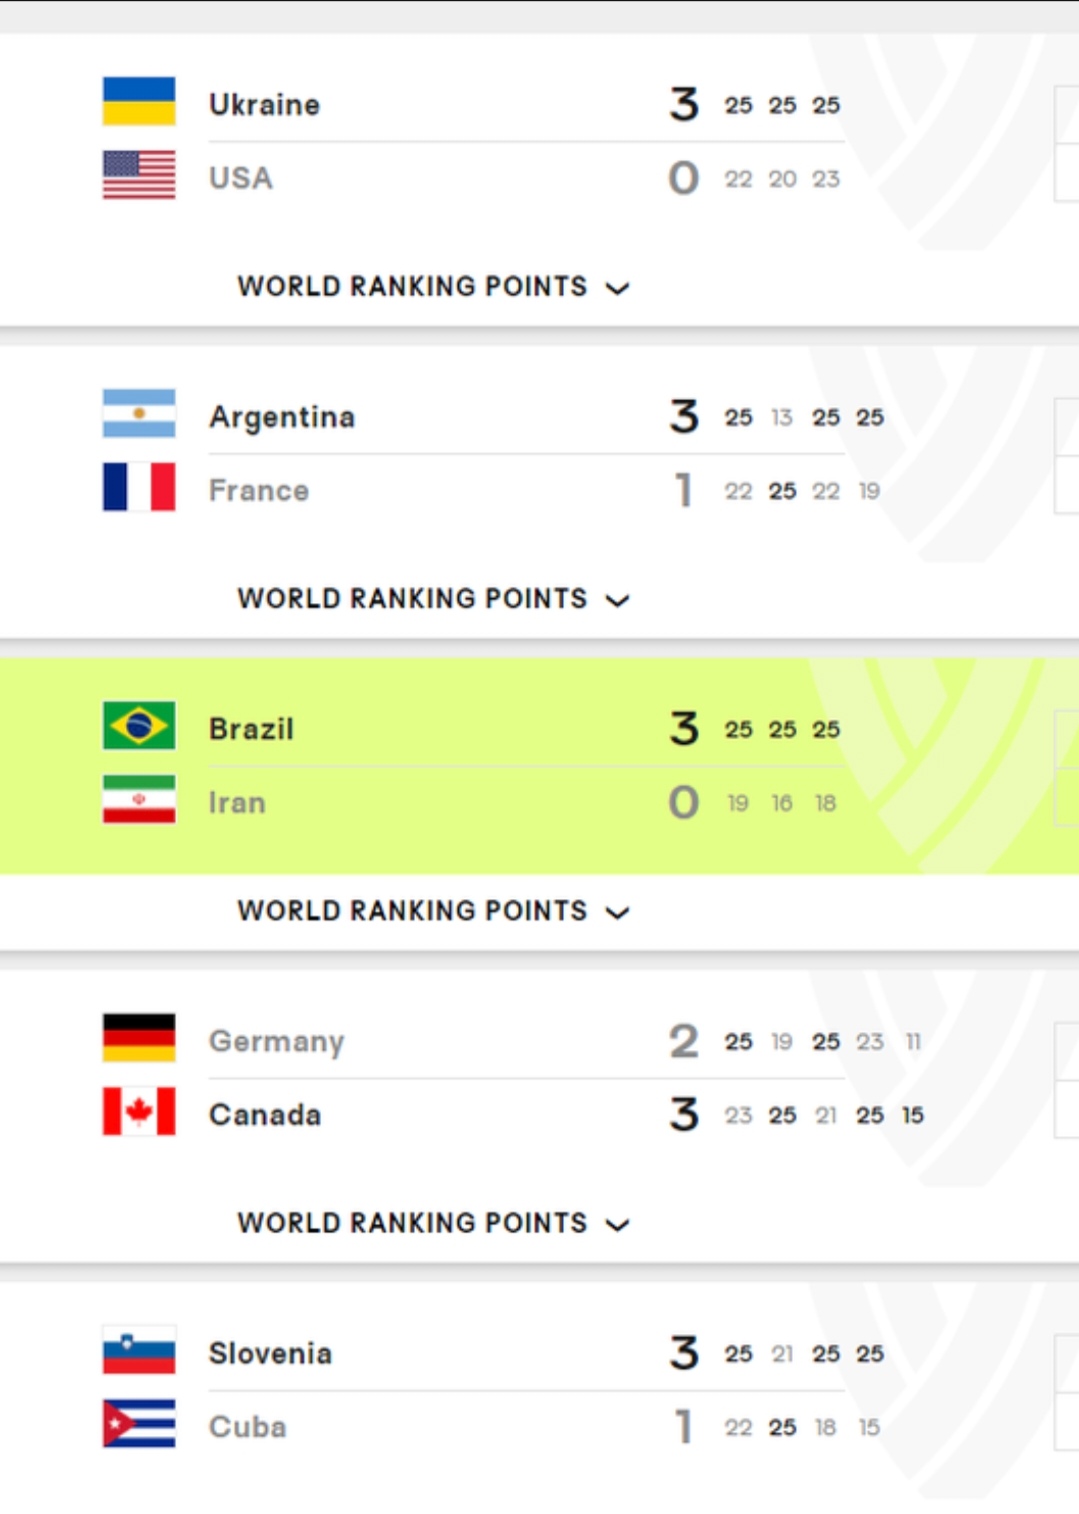
Task: Click the Argentina flag icon
Action: [139, 413]
